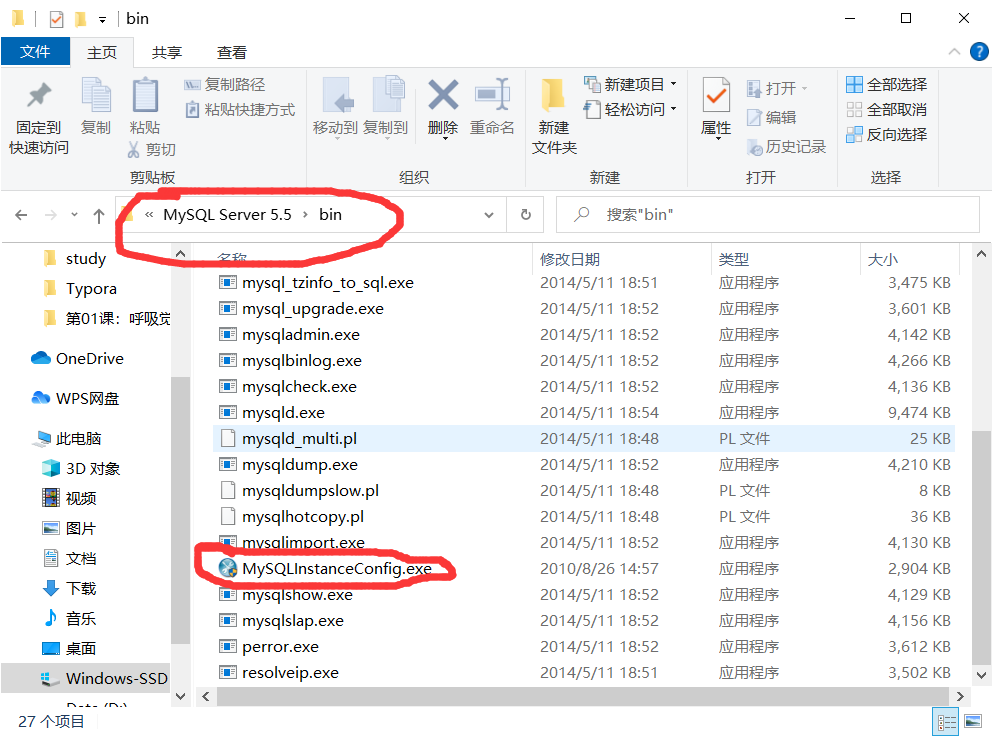Click the Forward navigation arrow
Image resolution: width=993 pixels, height=737 pixels.
coord(51,215)
